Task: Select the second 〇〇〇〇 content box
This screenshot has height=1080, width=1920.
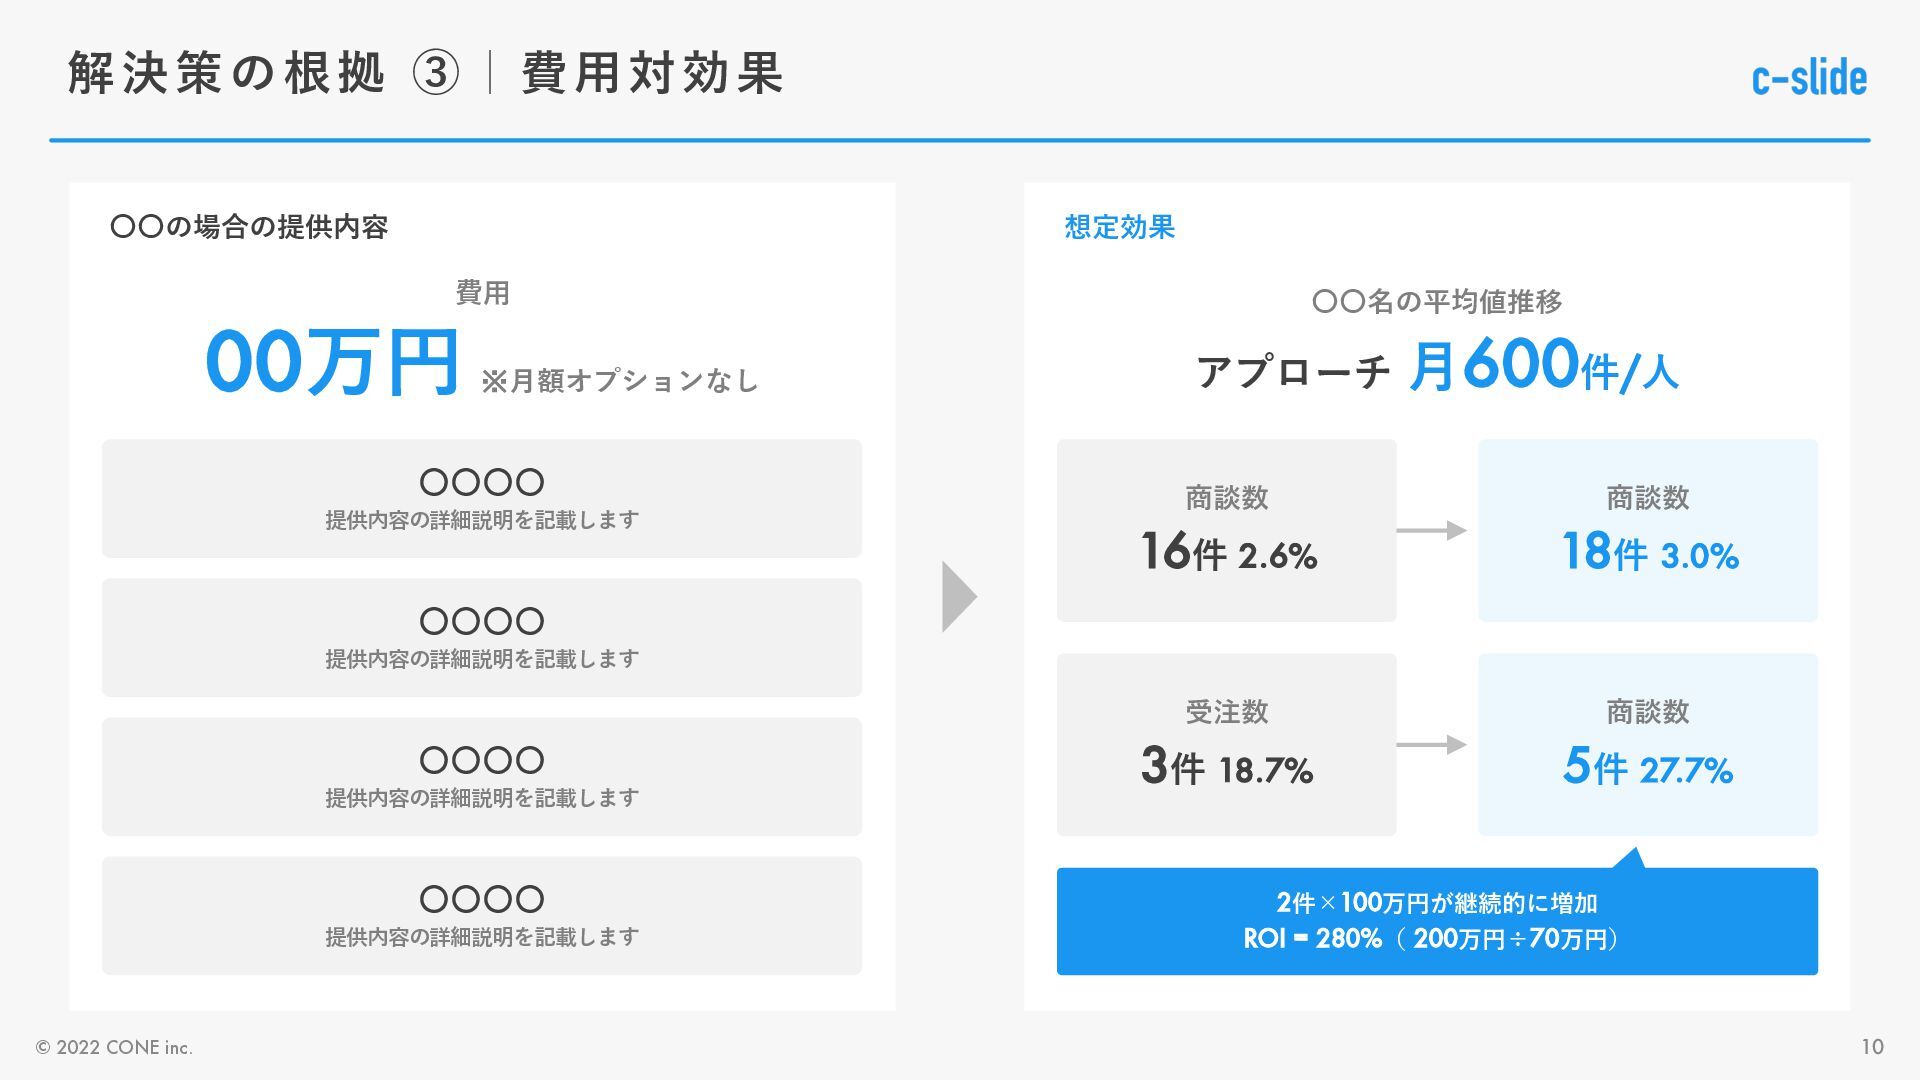Action: point(482,637)
